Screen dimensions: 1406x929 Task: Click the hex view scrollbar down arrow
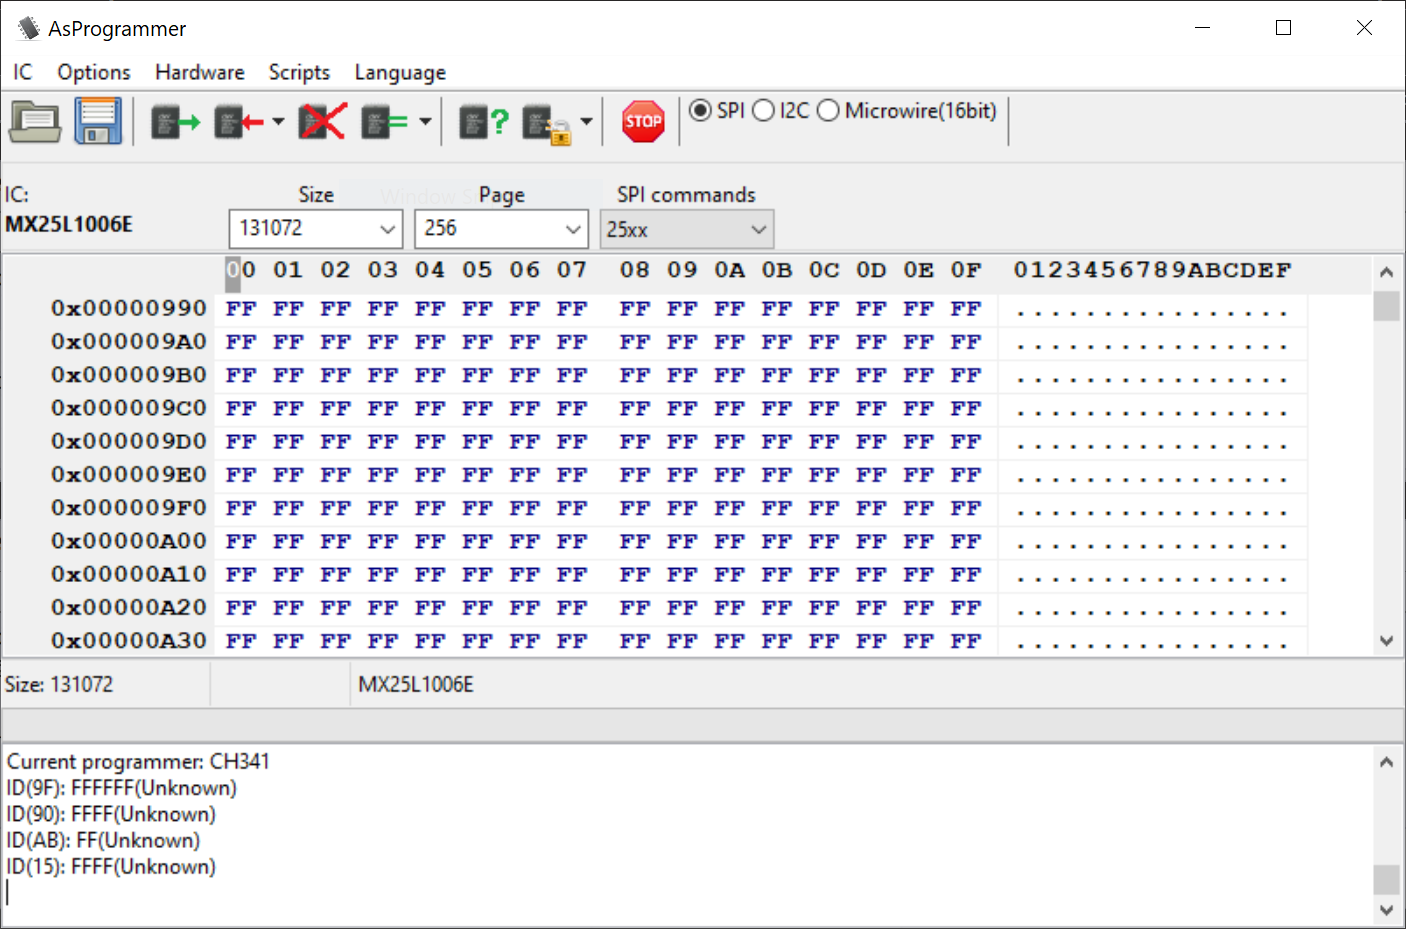[x=1386, y=641]
